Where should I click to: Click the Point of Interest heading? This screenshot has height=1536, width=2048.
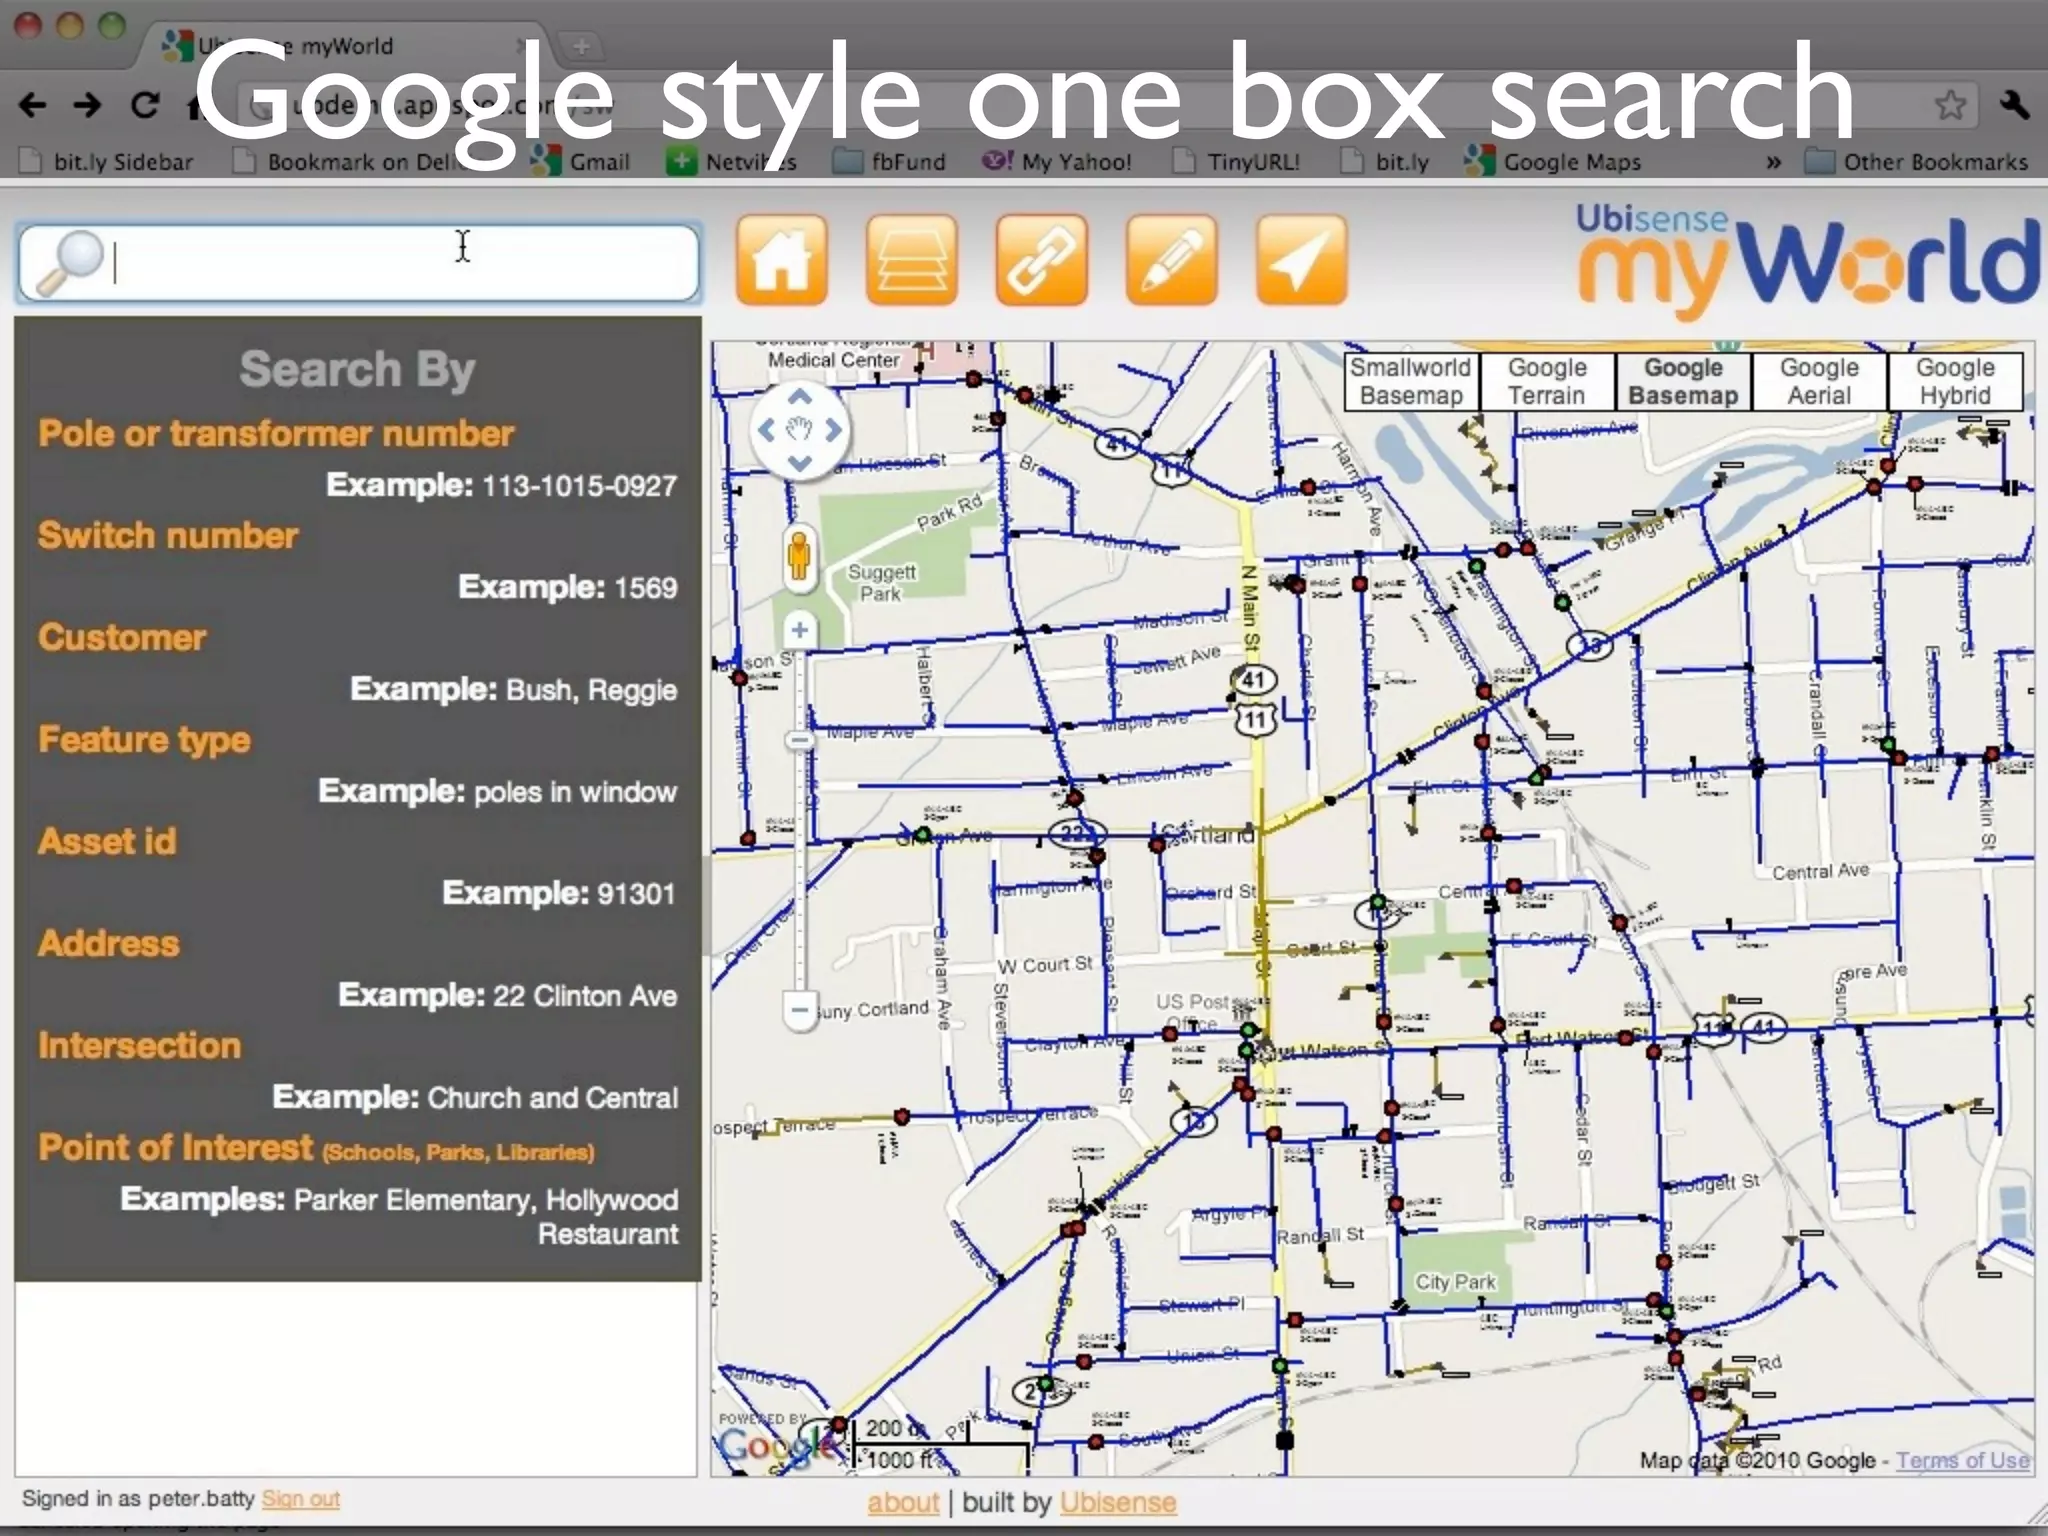176,1148
